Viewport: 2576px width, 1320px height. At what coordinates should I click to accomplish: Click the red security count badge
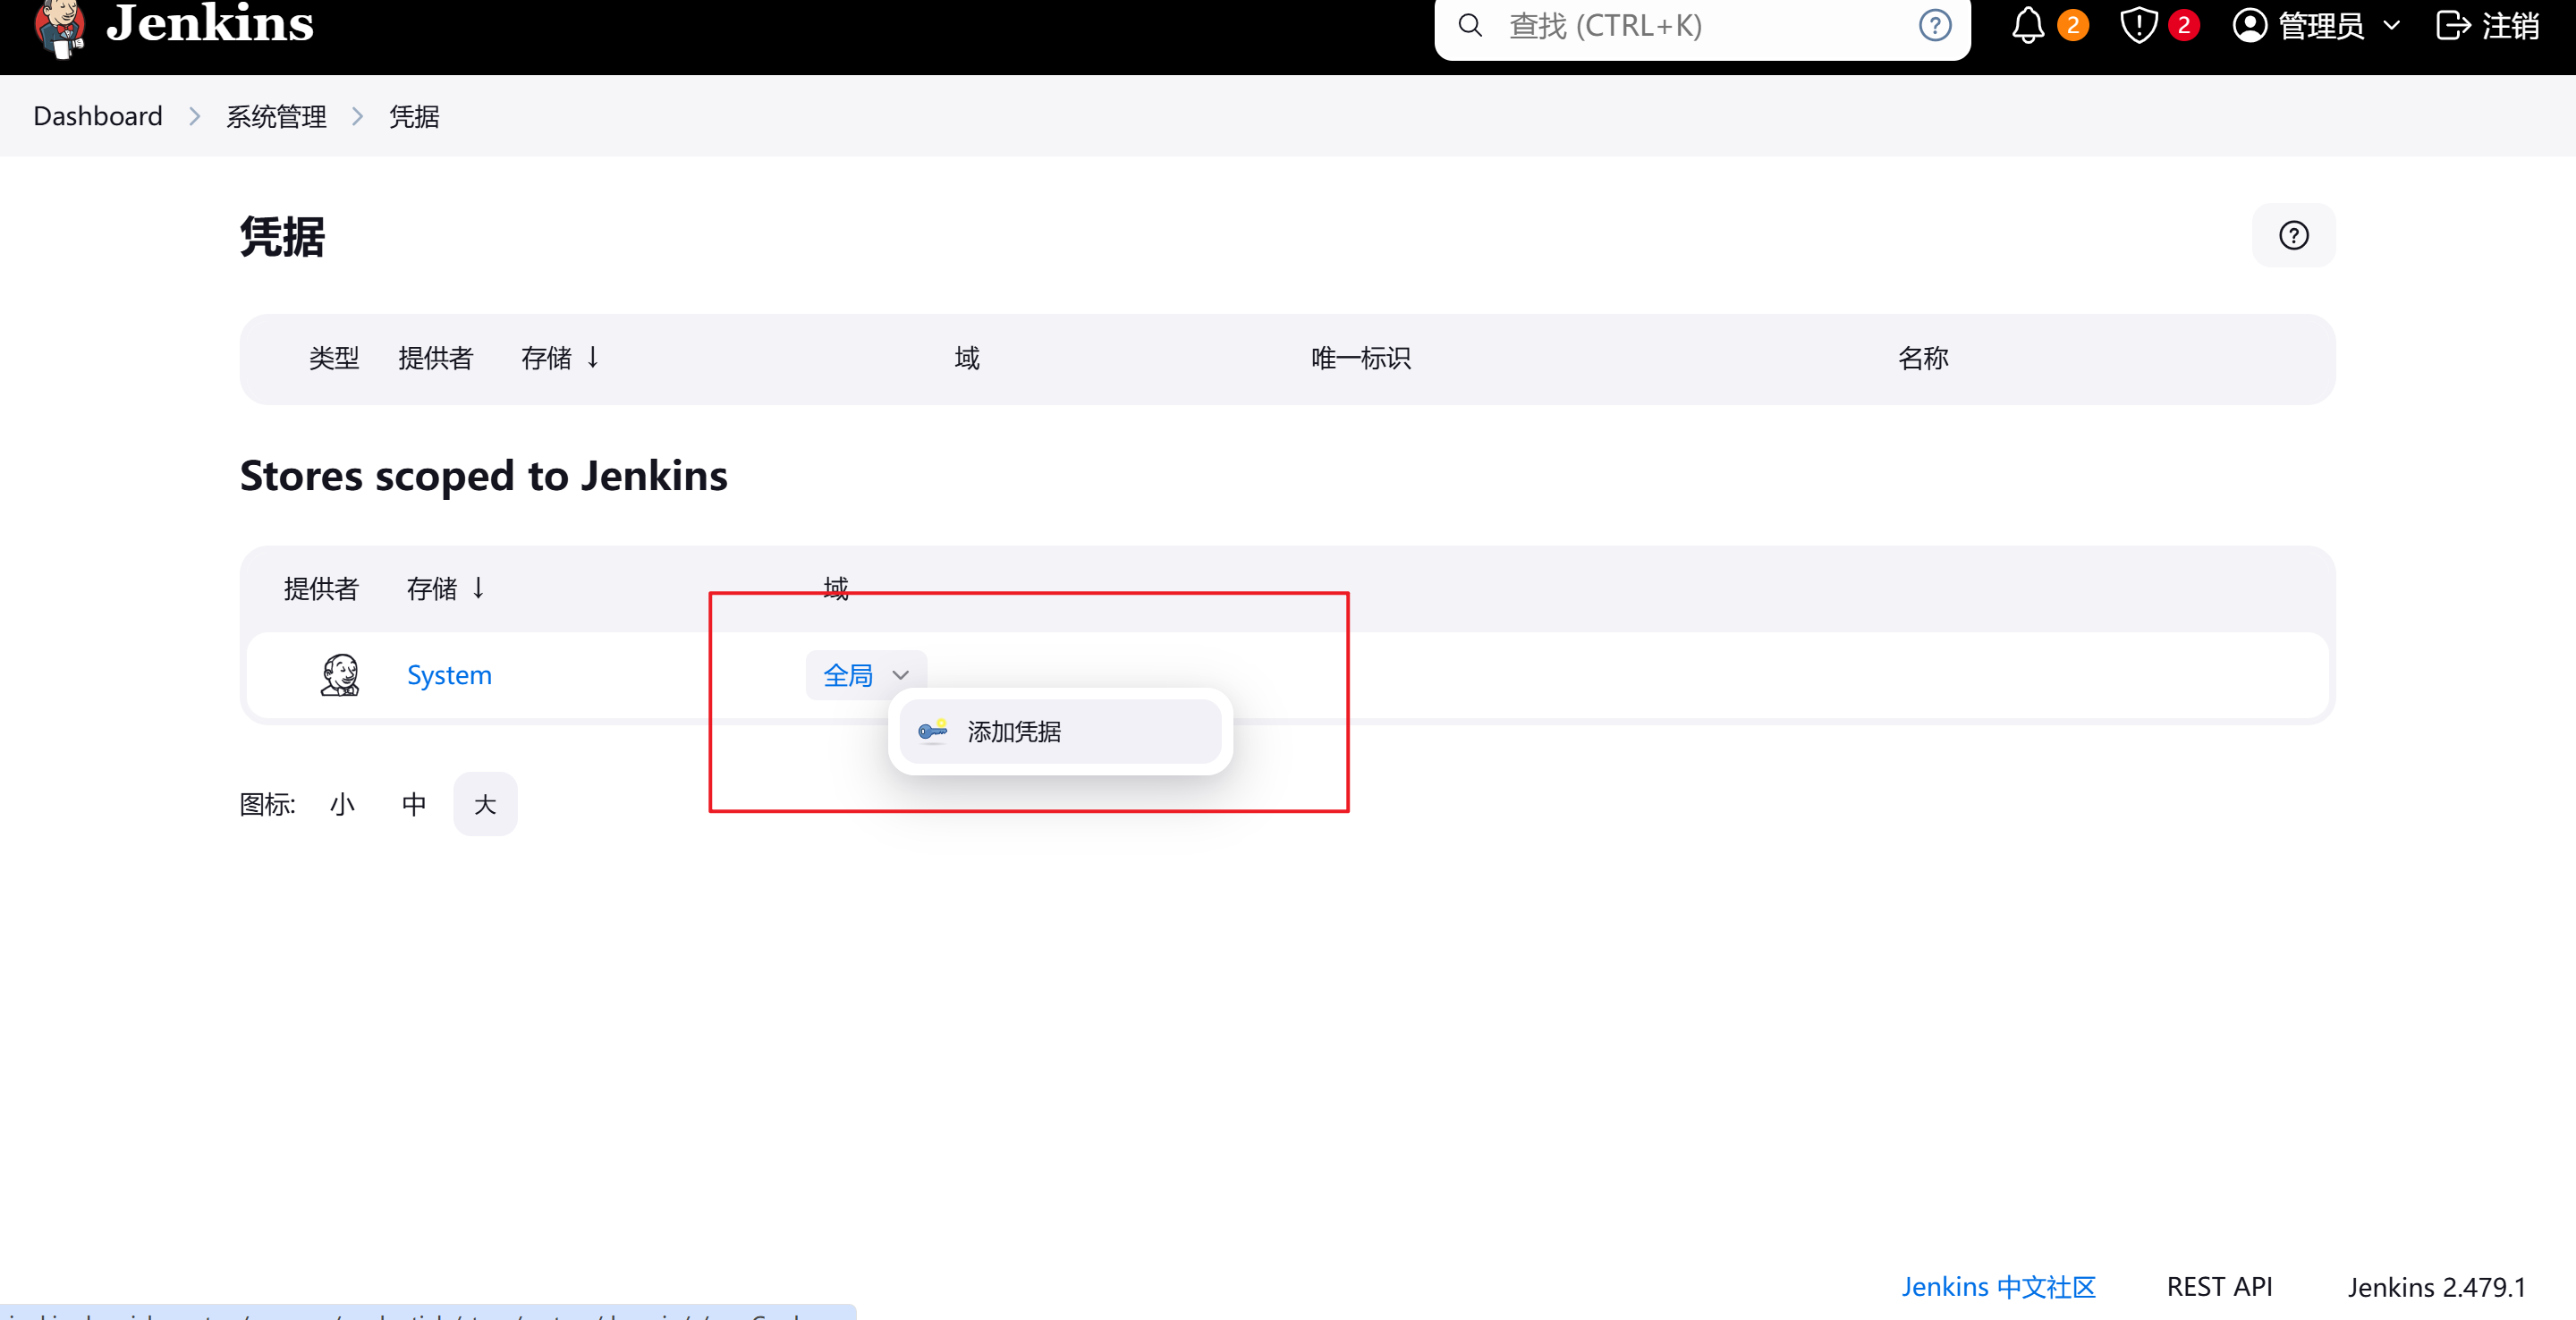tap(2184, 25)
